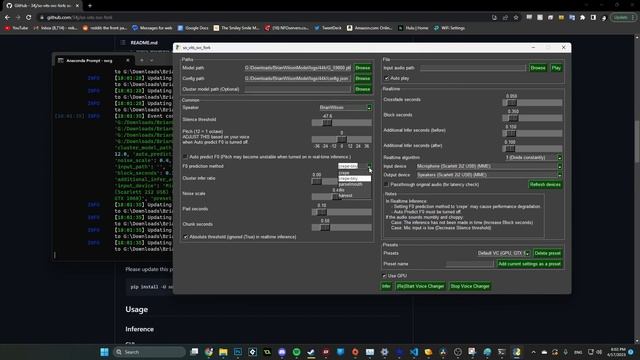Click the Browse button for Config path
The width and height of the screenshot is (640, 360).
click(x=362, y=78)
